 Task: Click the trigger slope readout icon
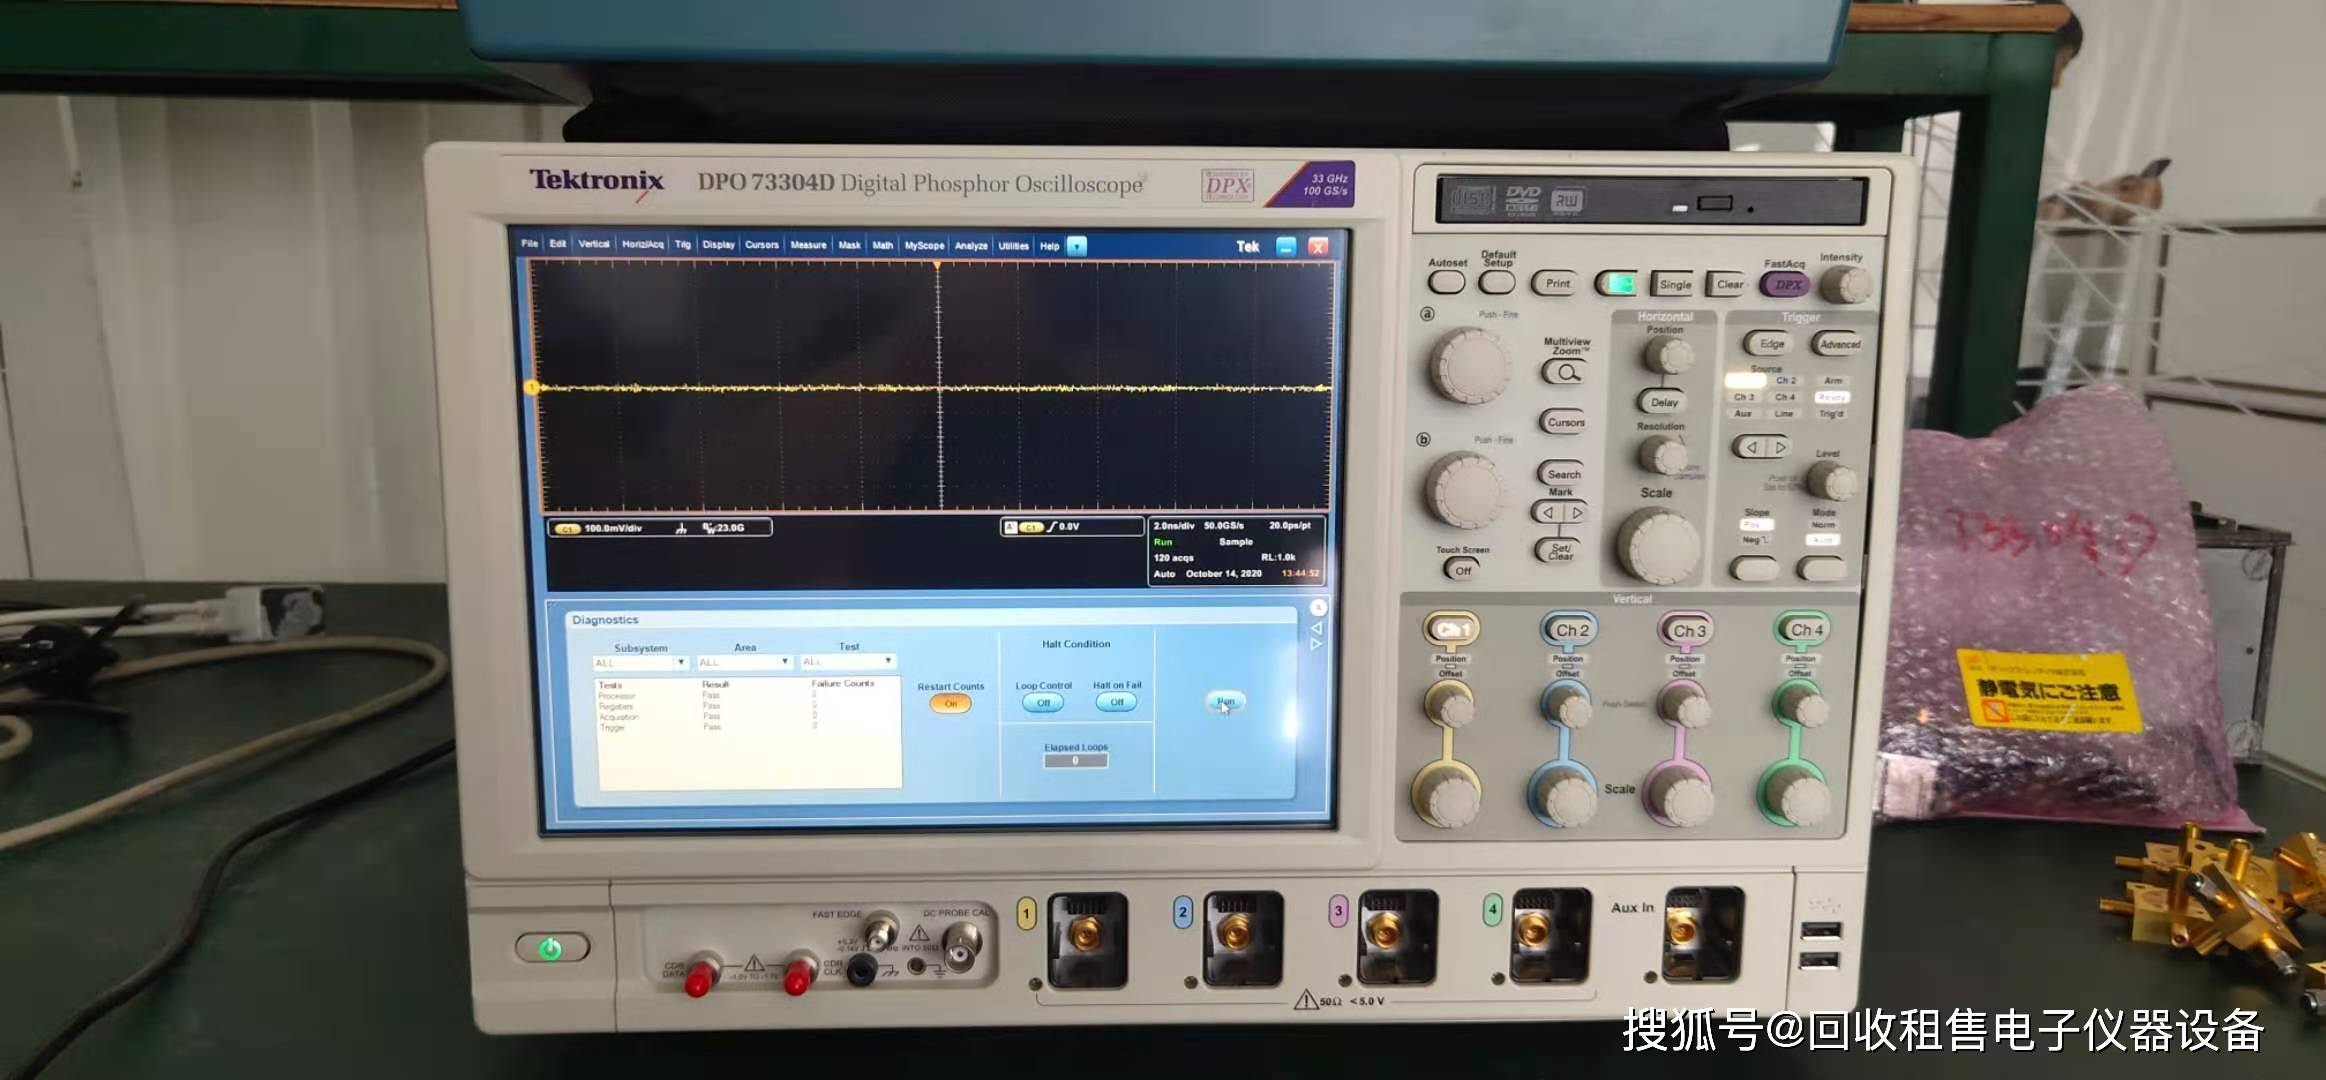click(x=1051, y=527)
